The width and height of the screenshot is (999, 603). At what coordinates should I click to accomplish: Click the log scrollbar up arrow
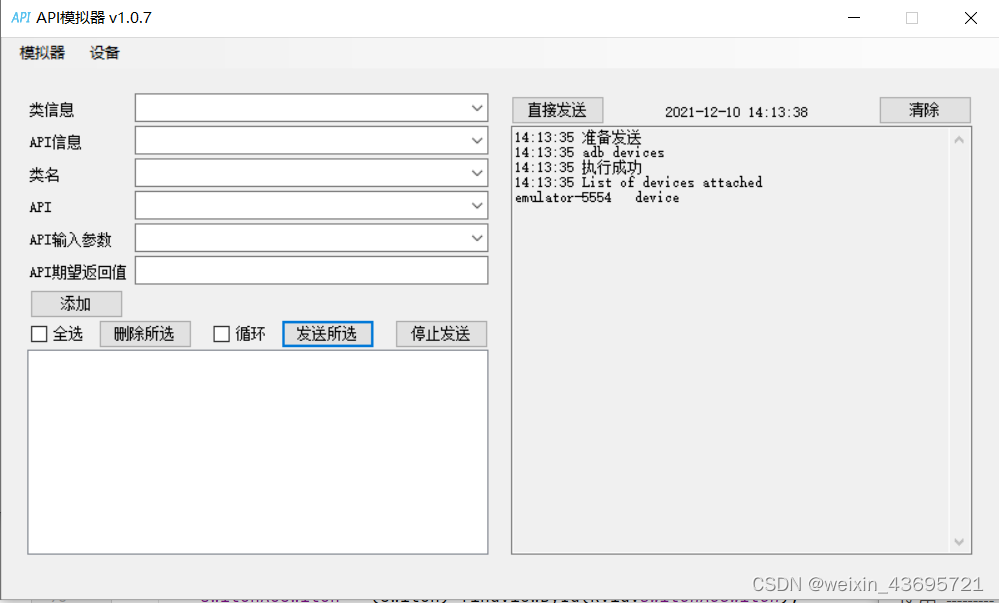coord(959,140)
